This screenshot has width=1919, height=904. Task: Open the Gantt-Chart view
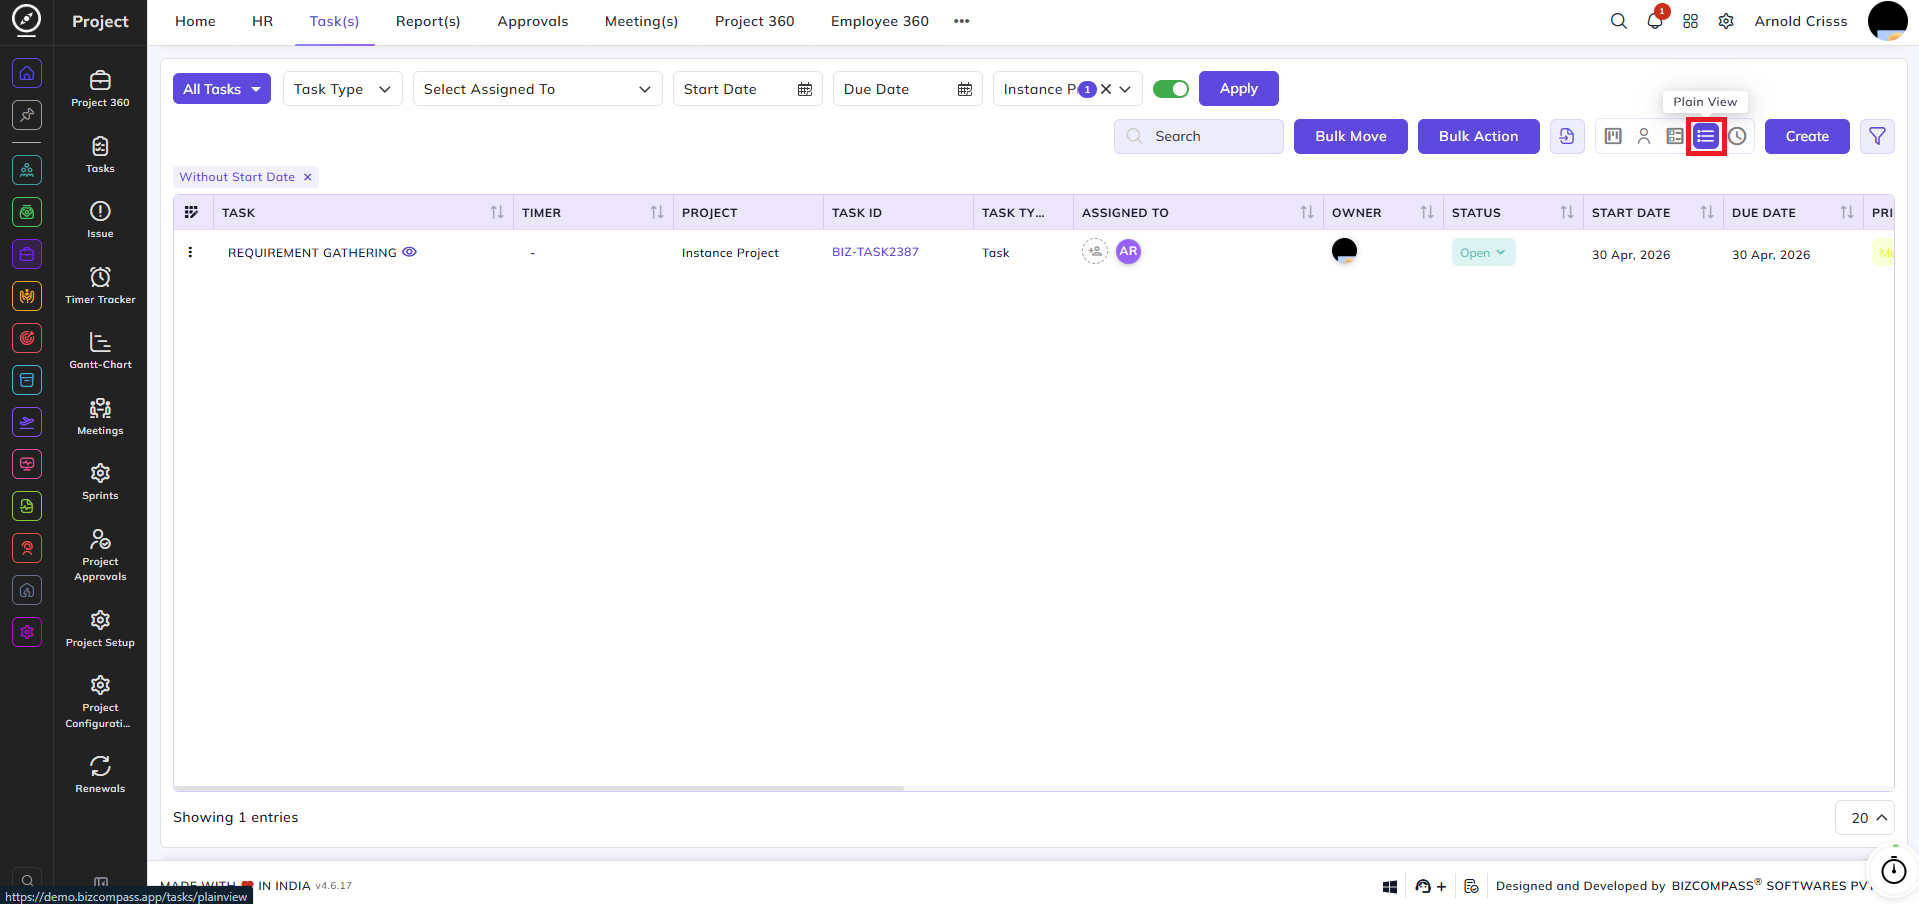click(x=100, y=351)
